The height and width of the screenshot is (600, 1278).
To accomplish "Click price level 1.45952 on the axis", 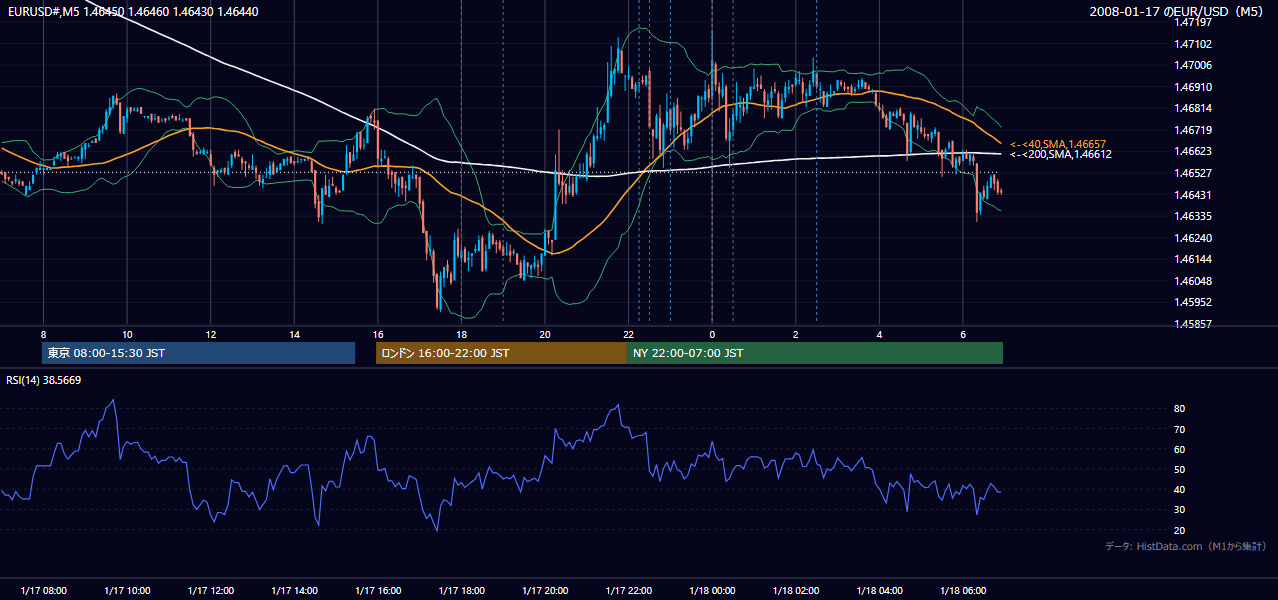I will tap(1193, 302).
